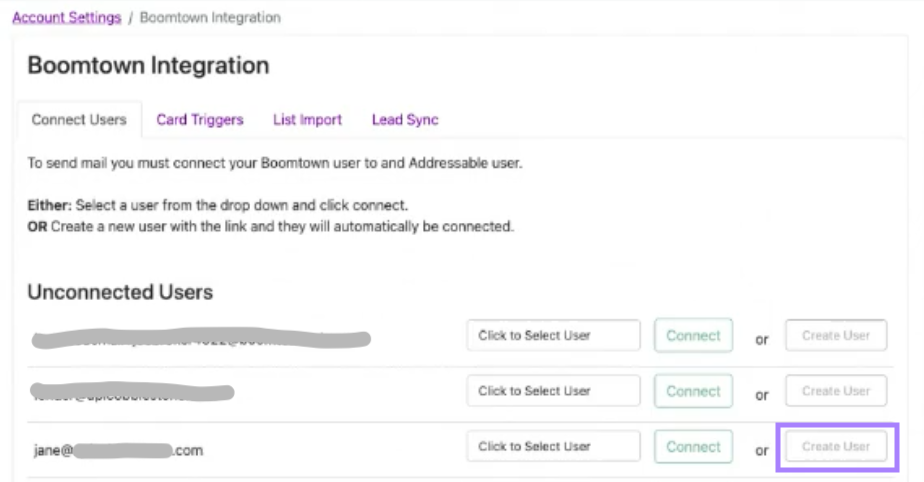Click the first unconnected user's blurred email
Viewport: 924px width, 482px height.
(x=200, y=340)
